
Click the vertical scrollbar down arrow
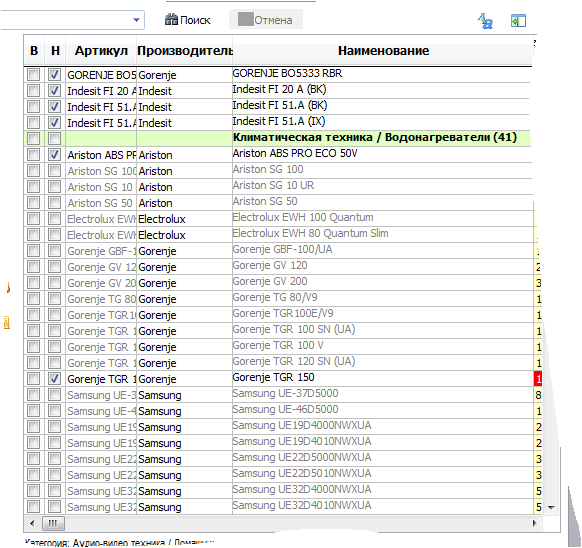[x=551, y=508]
